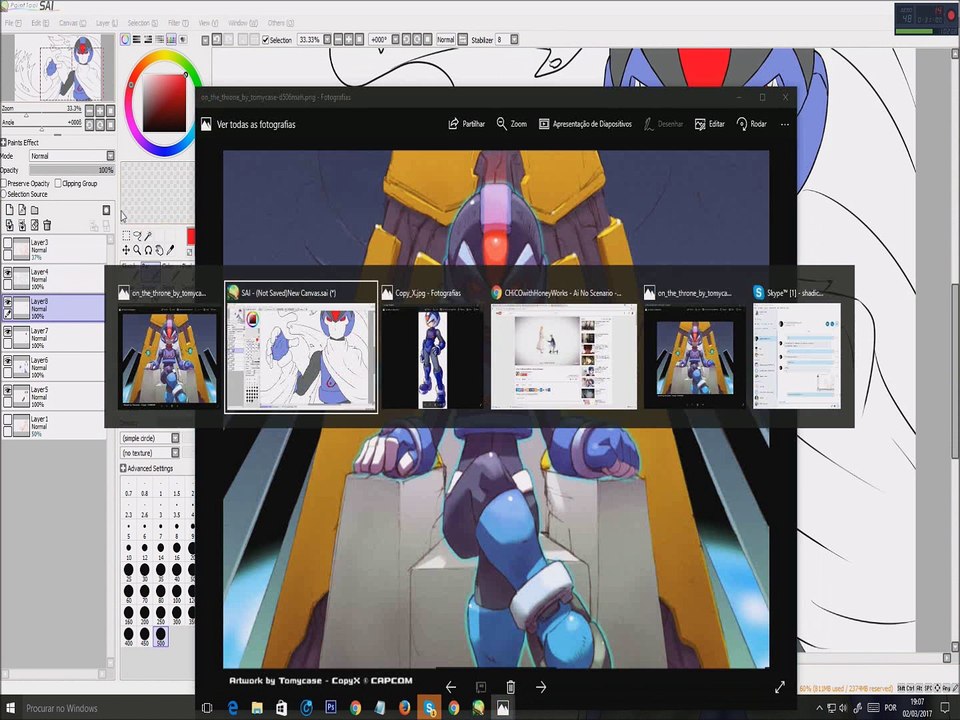Click the Editar button in Fotografias
This screenshot has width=960, height=720.
coord(710,124)
